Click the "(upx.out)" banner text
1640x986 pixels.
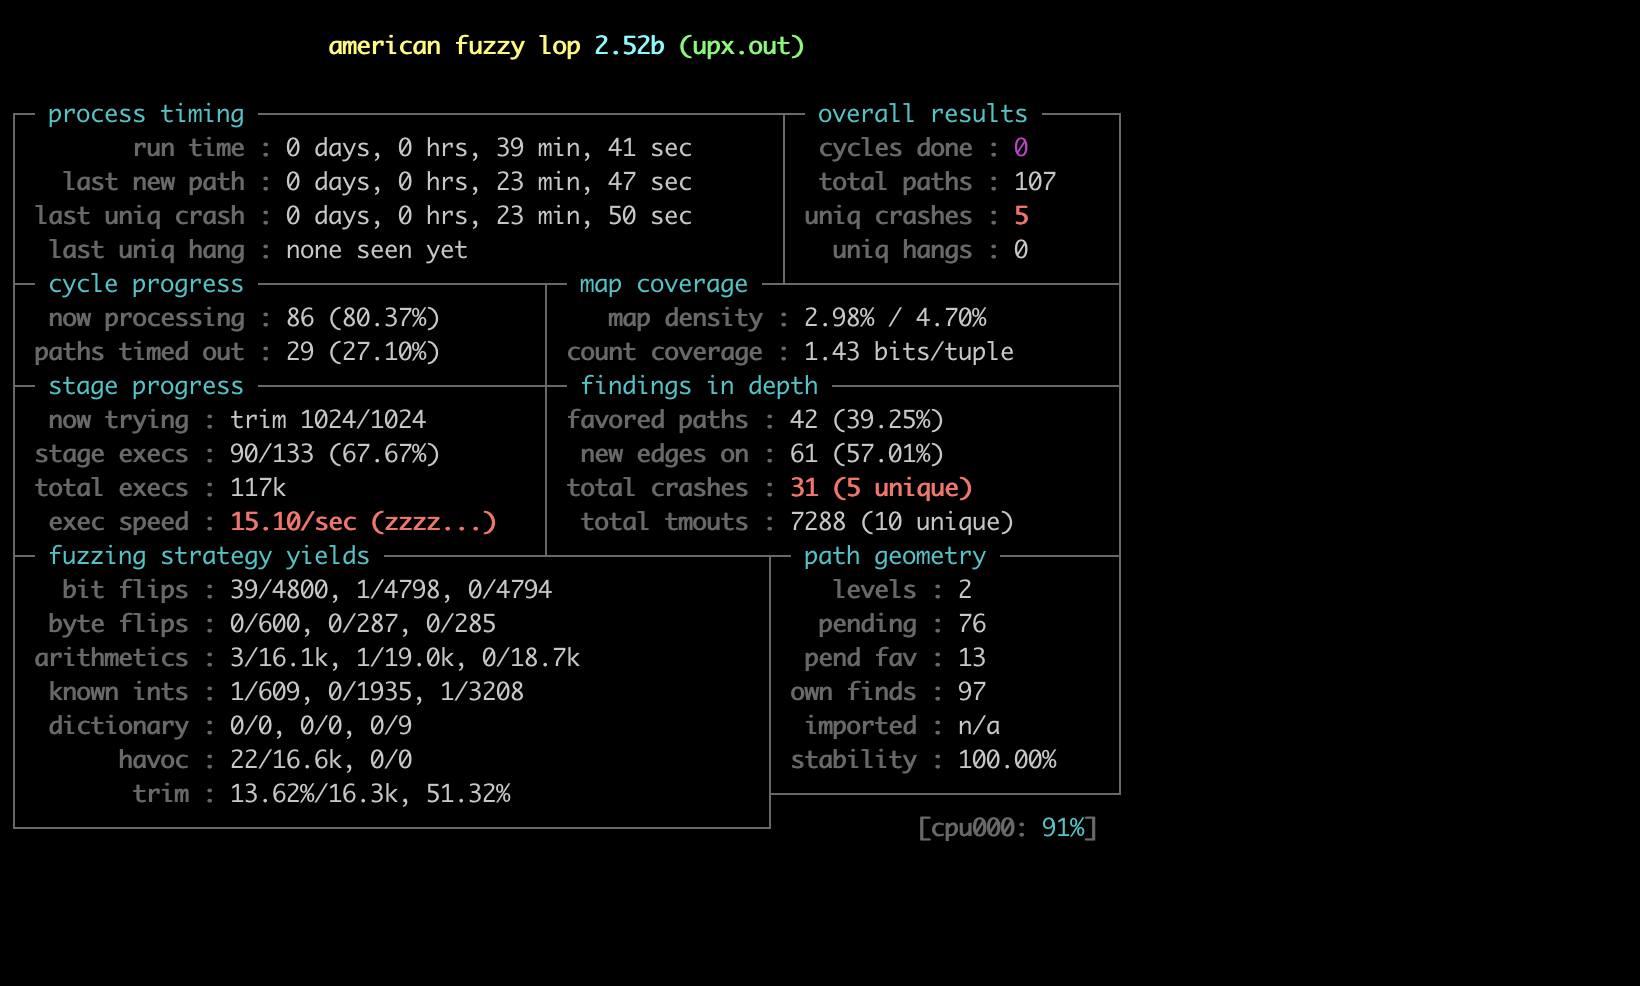(x=742, y=46)
